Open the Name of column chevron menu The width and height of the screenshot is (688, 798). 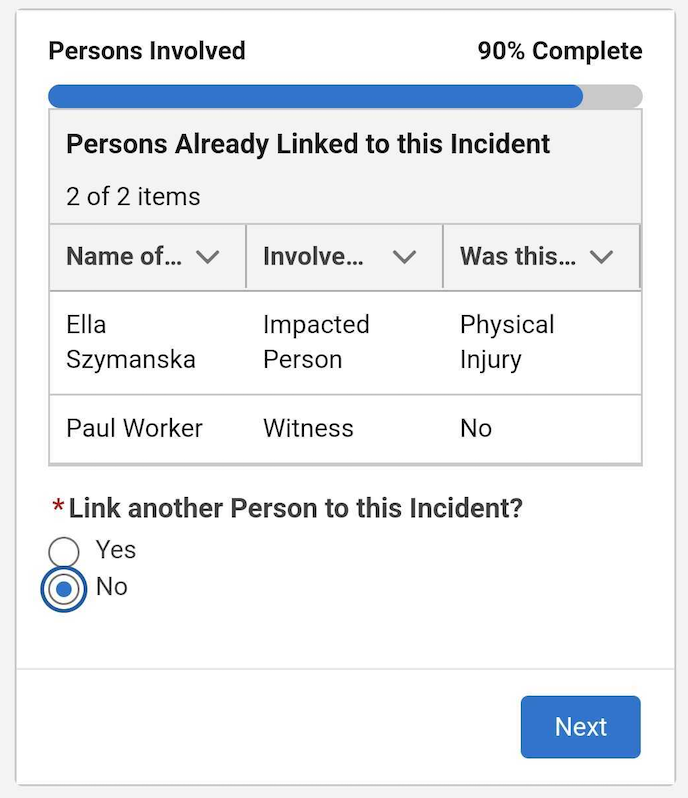coord(208,257)
